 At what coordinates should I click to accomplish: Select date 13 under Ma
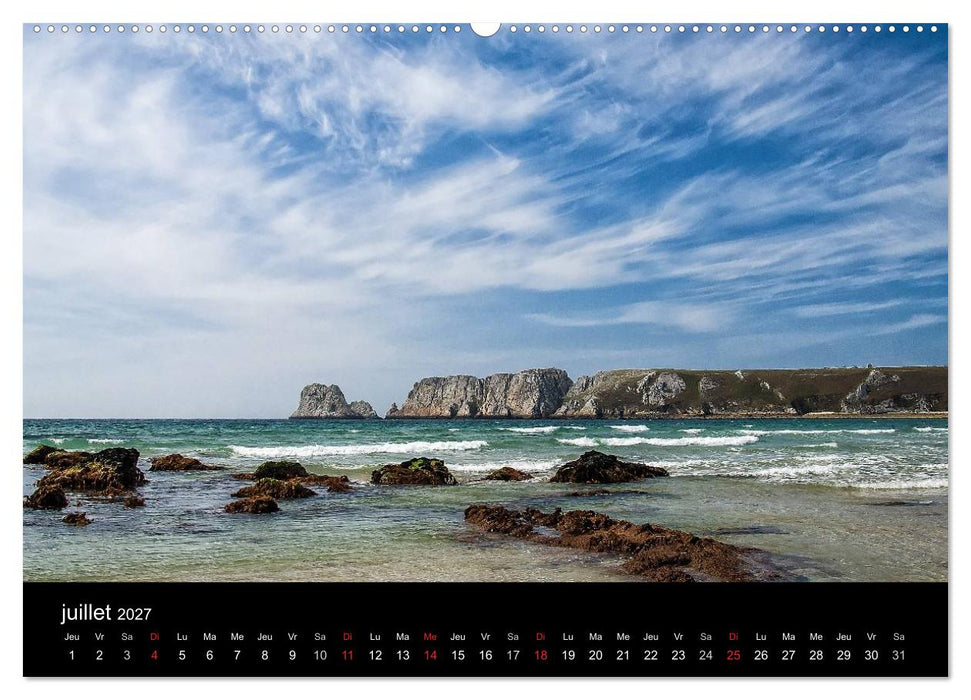tap(403, 655)
